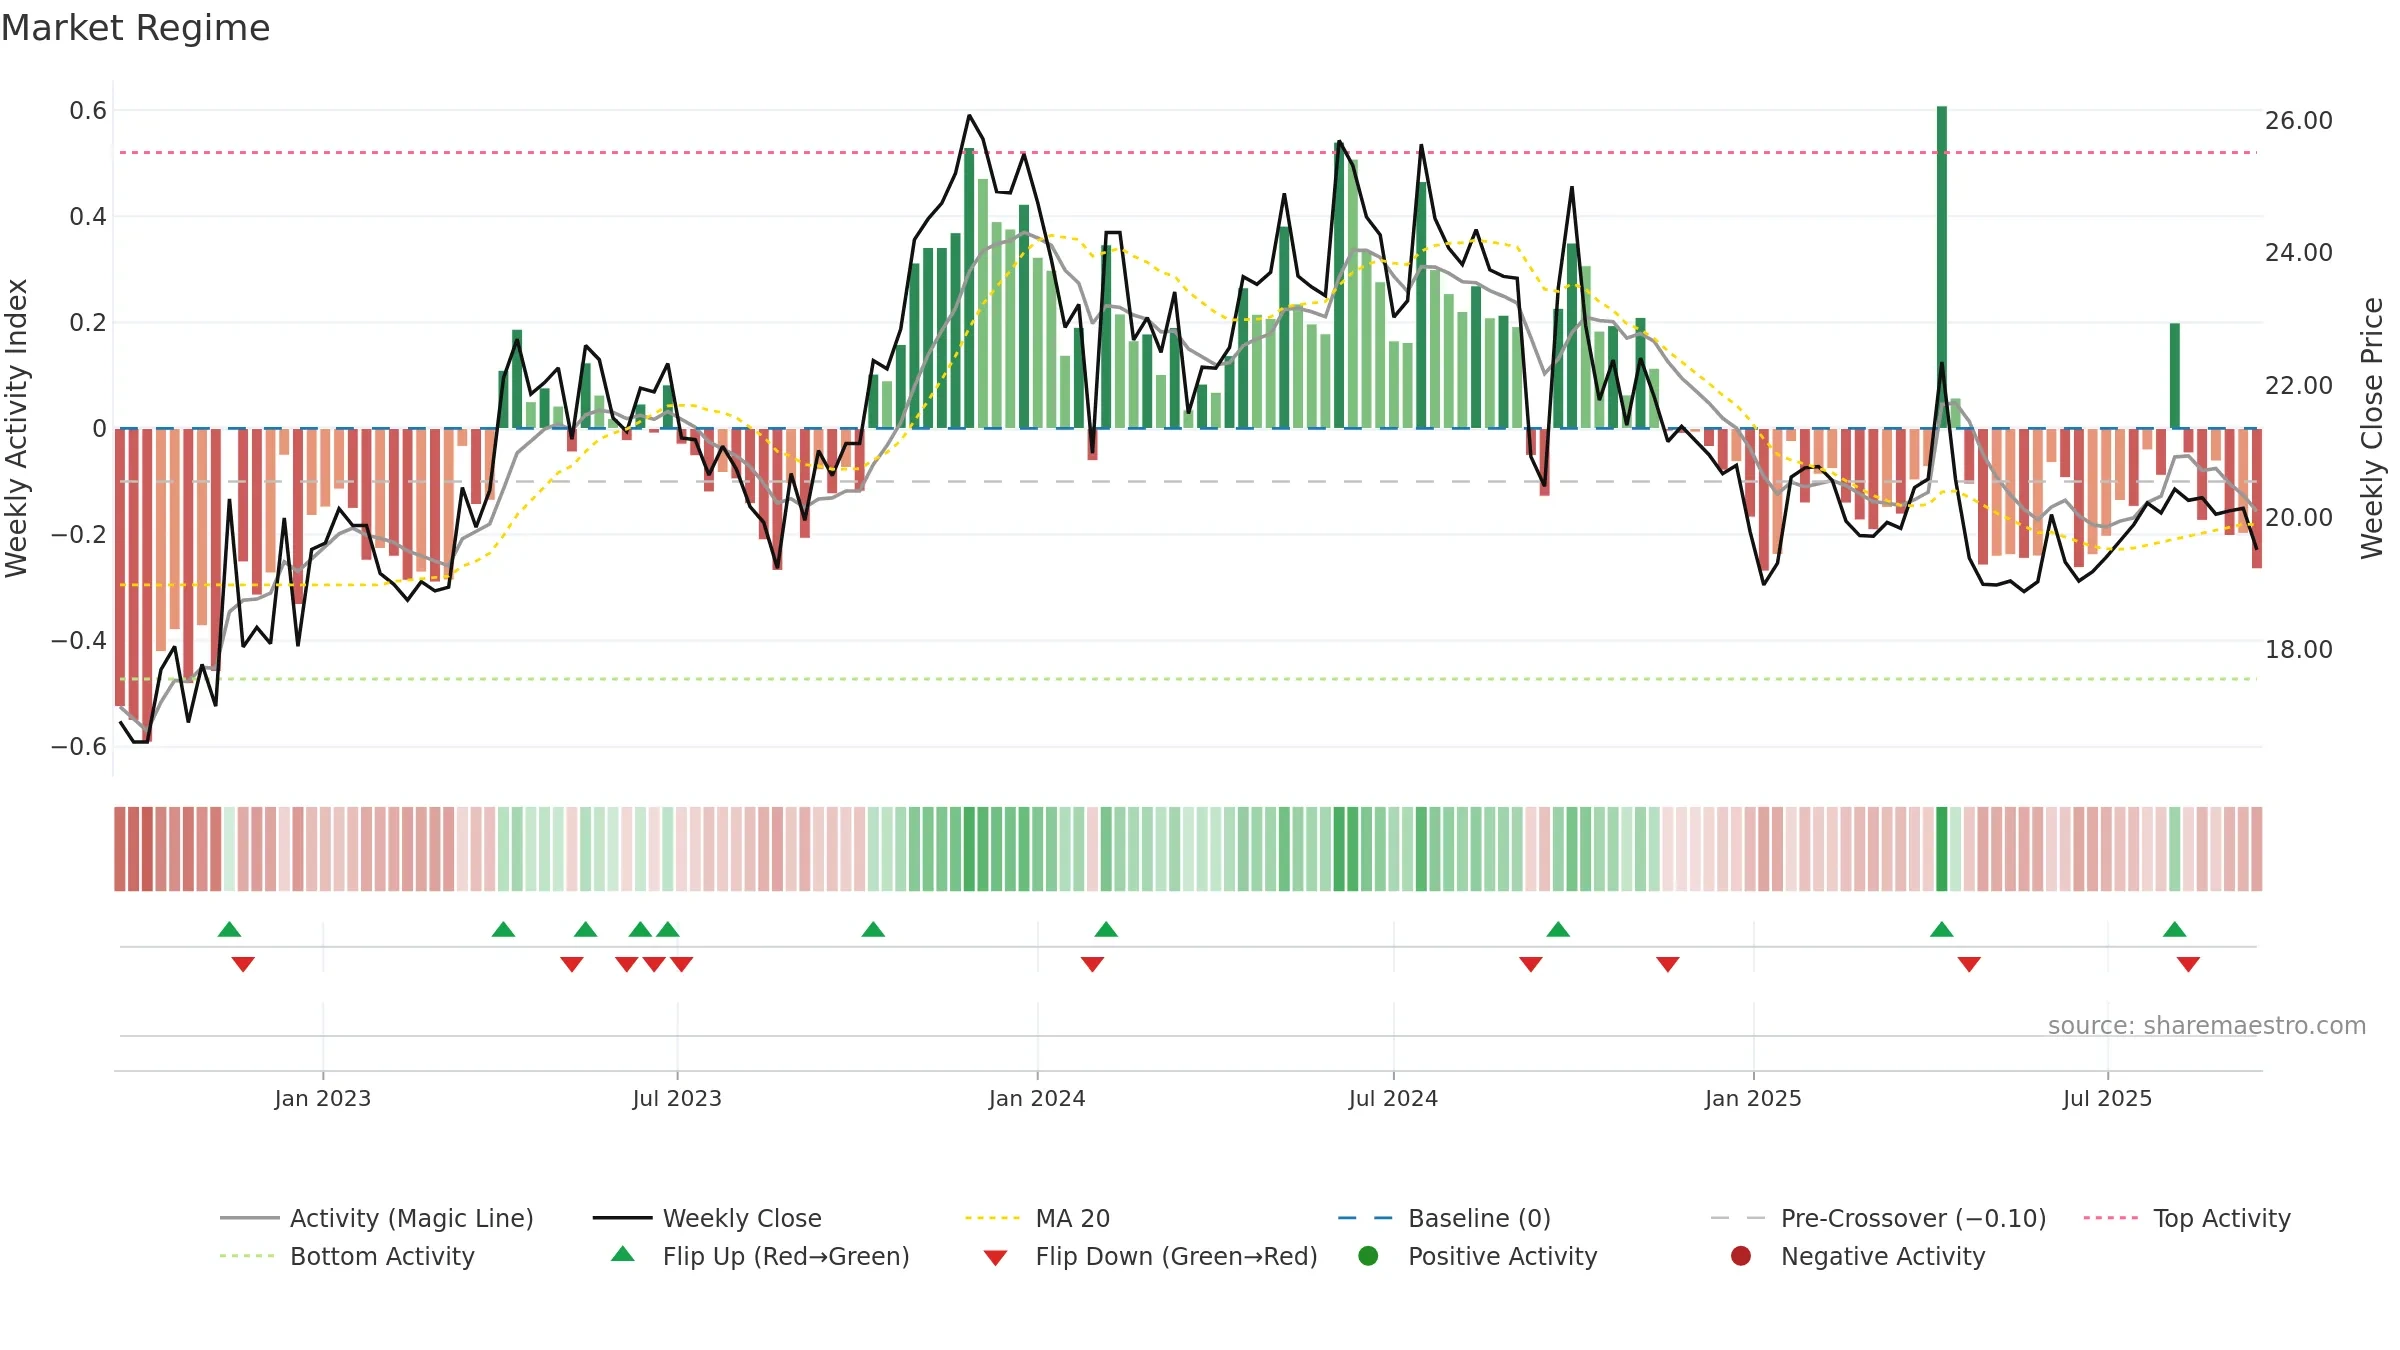
Task: Click the Jan 2025 x-axis label
Action: 1753,1098
